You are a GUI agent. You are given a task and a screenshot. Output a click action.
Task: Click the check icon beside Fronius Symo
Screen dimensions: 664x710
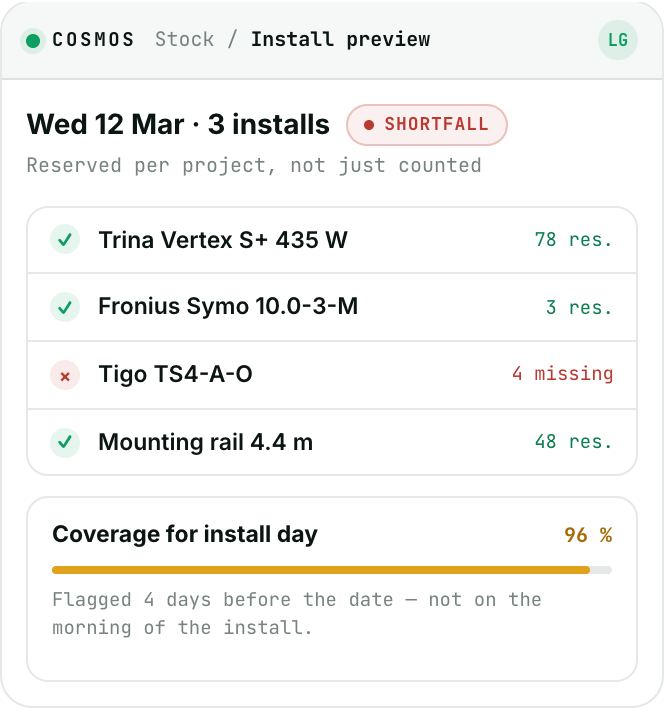(x=65, y=307)
